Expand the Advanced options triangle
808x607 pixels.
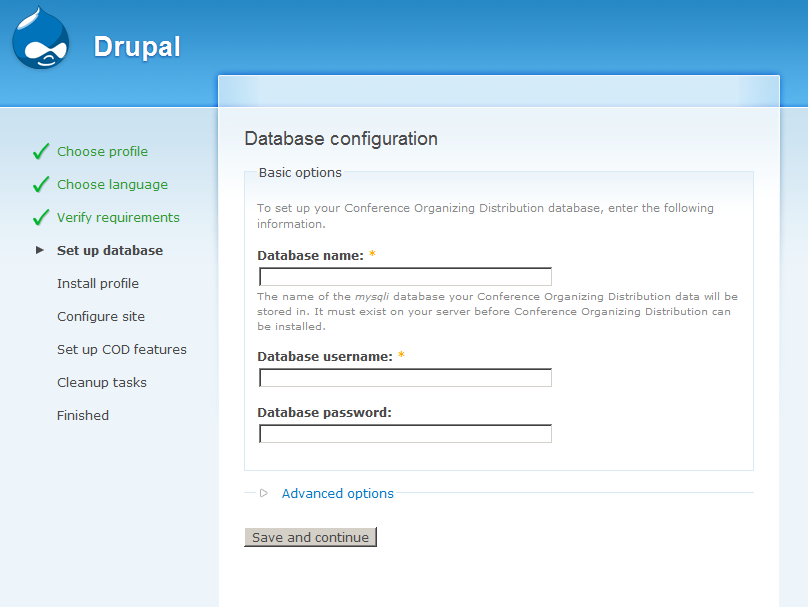point(264,493)
